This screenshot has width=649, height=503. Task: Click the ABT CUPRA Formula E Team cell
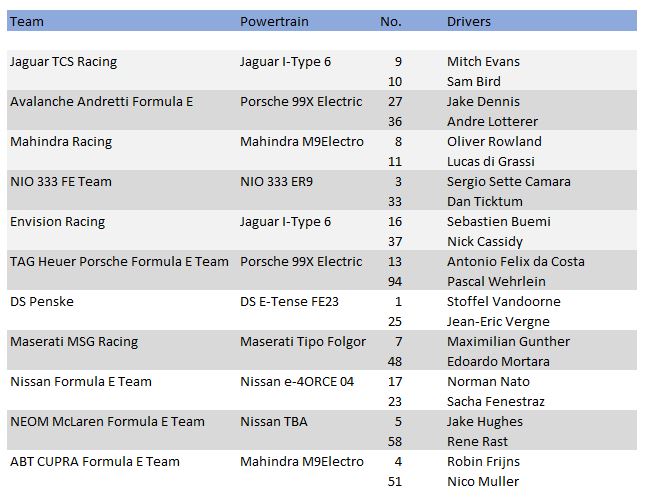coord(95,461)
